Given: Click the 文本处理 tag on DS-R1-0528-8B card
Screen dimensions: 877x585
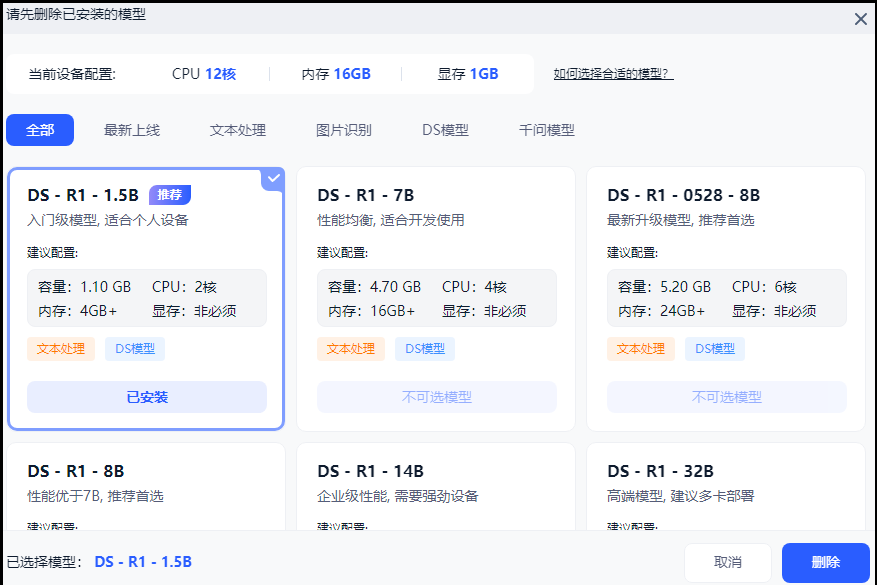Looking at the screenshot, I should 642,348.
